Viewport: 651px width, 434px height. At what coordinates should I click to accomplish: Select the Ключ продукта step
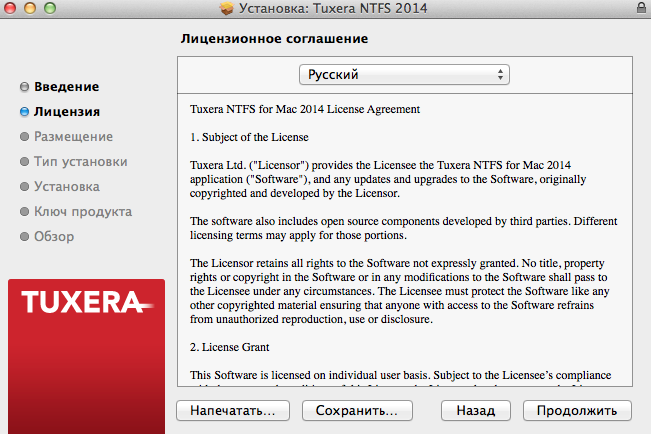pyautogui.click(x=83, y=211)
